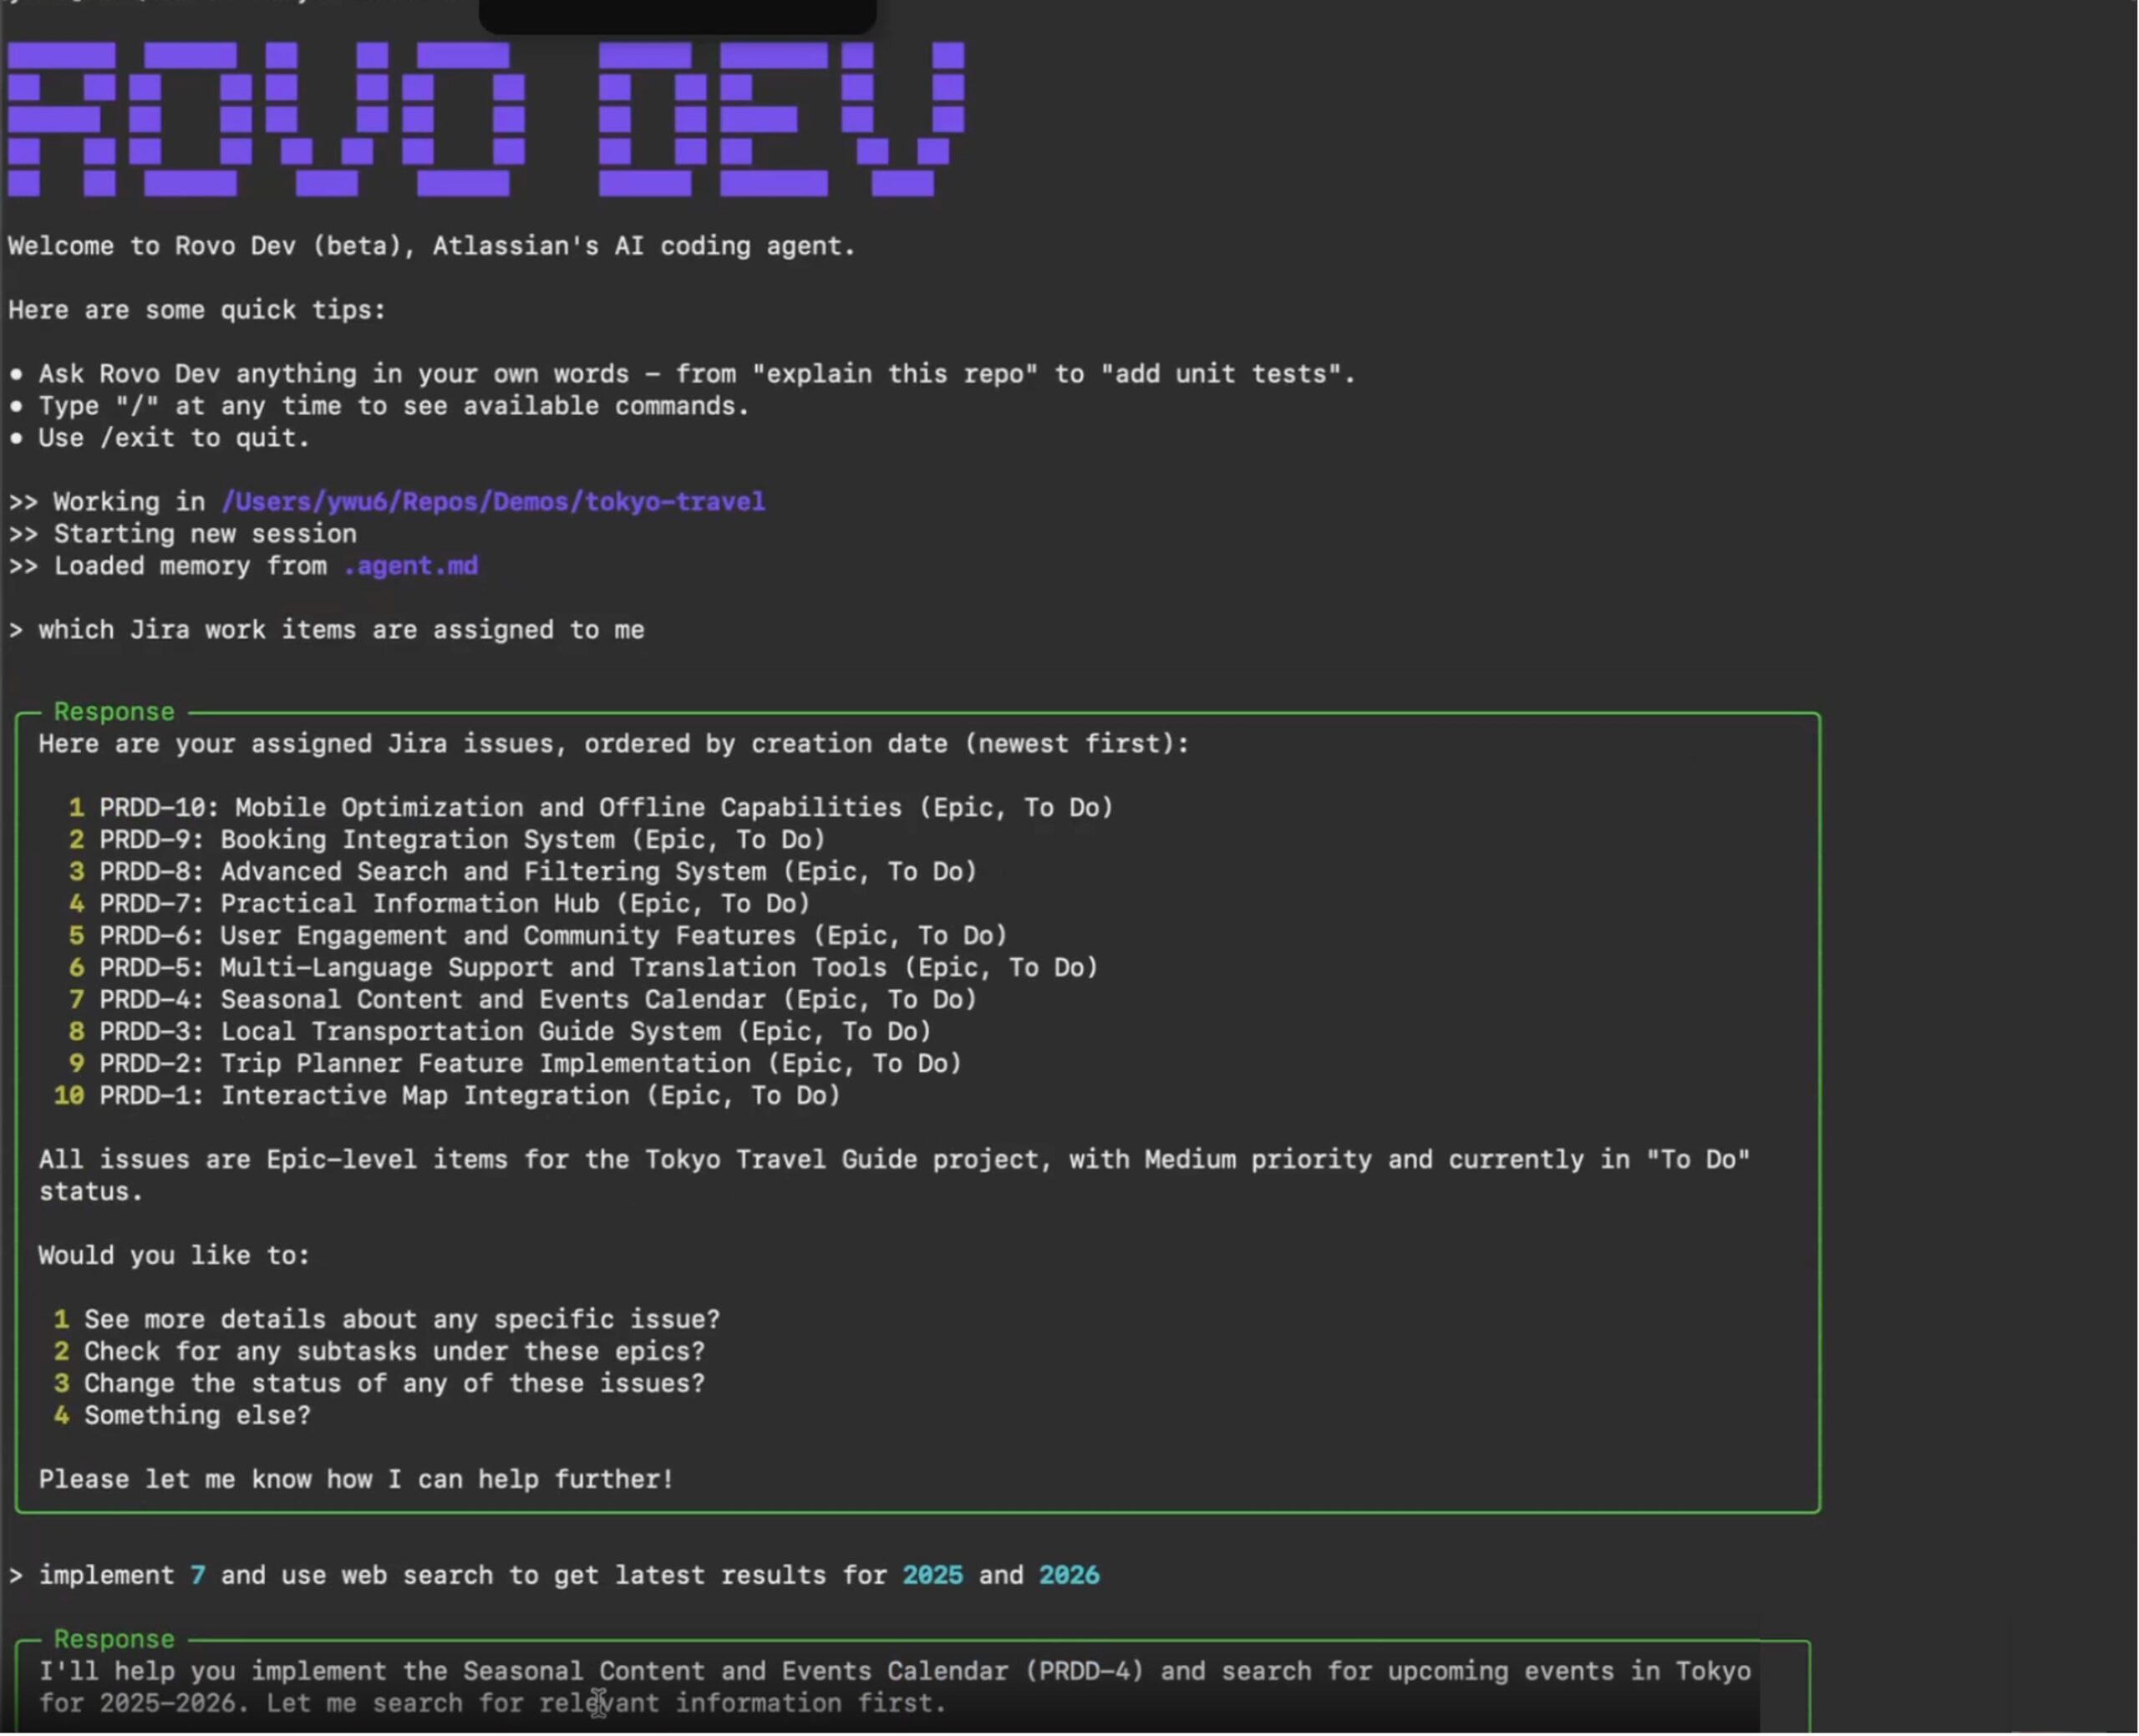Click the /Users/ywu6/Repos/Demos/tokyo-travel path
The height and width of the screenshot is (1736, 2139).
493,502
